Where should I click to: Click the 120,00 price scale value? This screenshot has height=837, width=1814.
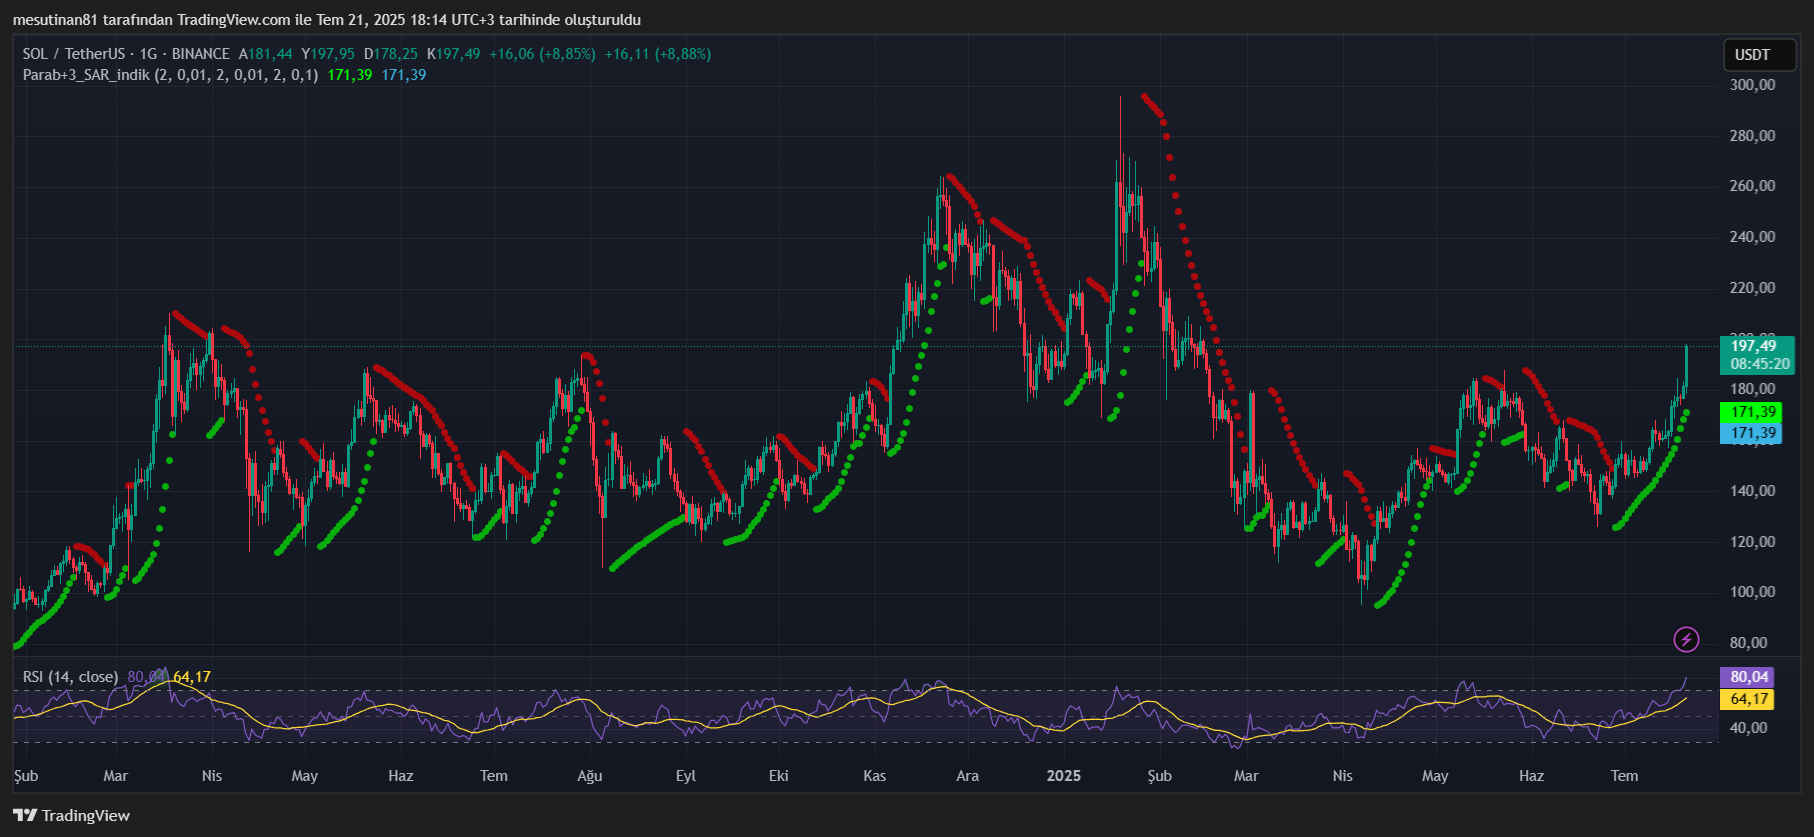[x=1752, y=542]
